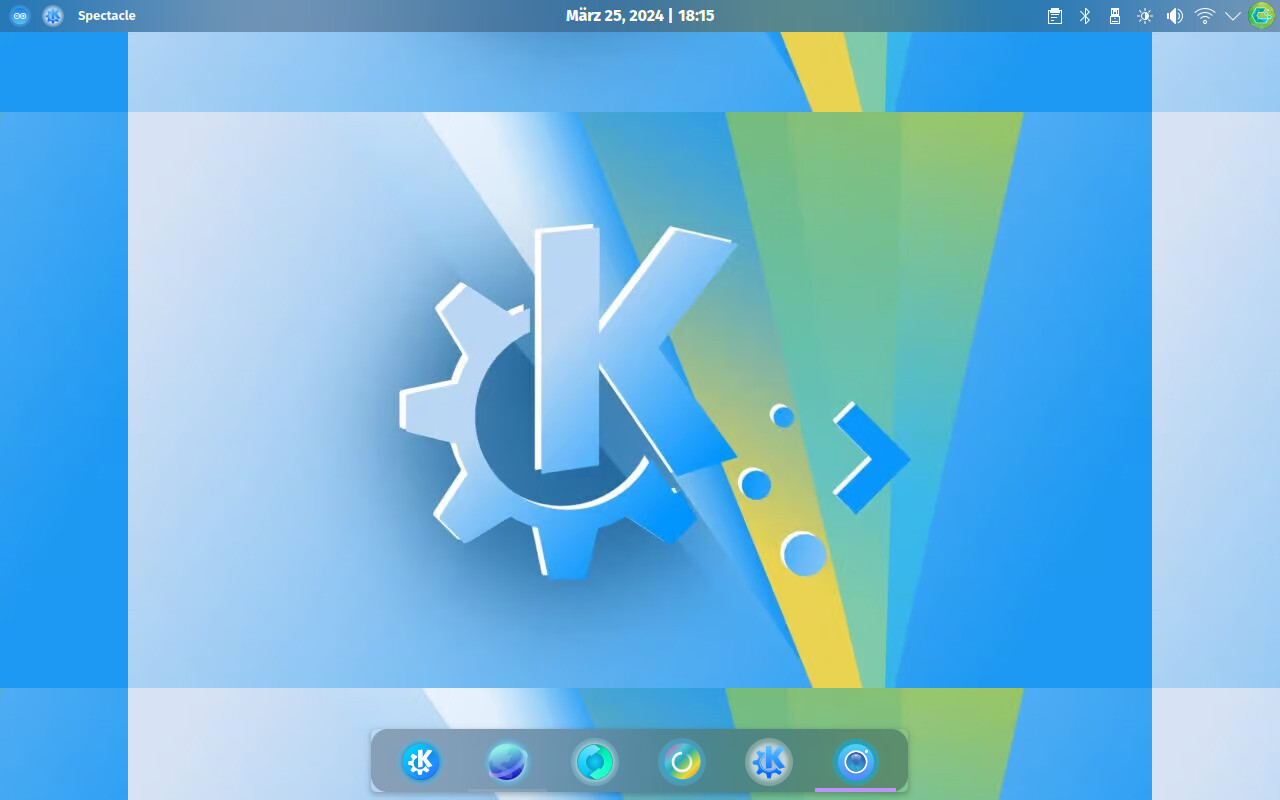Click the KDE gear icon in top panel
Viewport: 1280px width, 800px height.
(x=53, y=16)
